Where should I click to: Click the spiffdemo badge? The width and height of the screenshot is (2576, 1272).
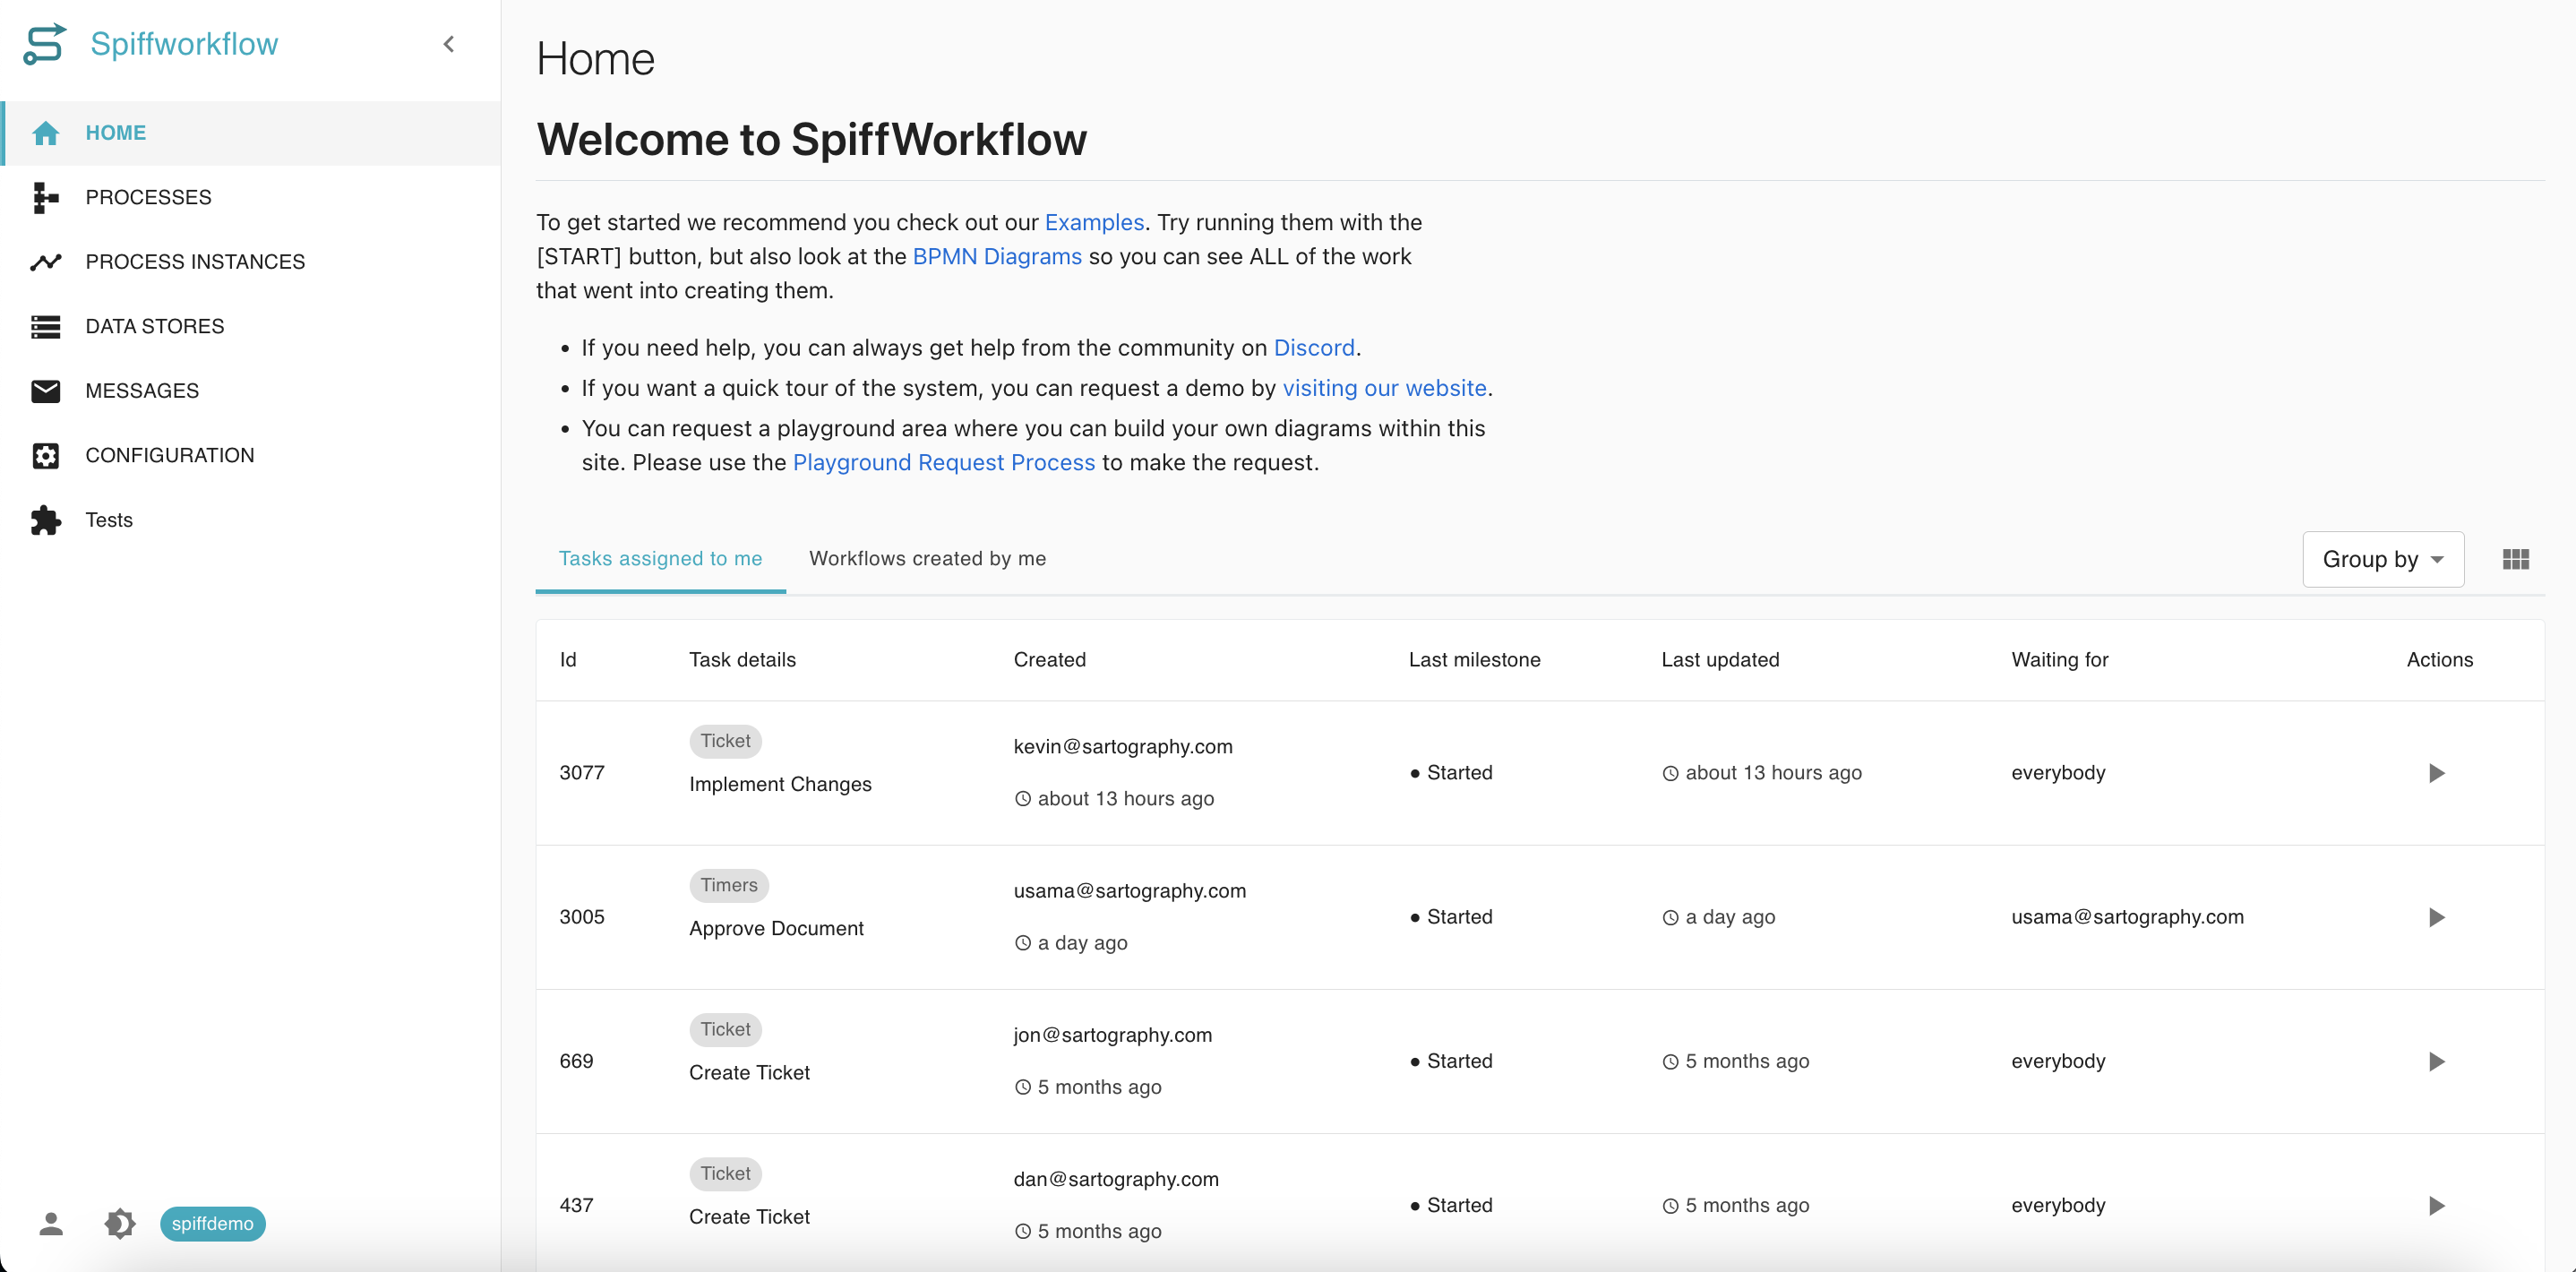(x=212, y=1223)
